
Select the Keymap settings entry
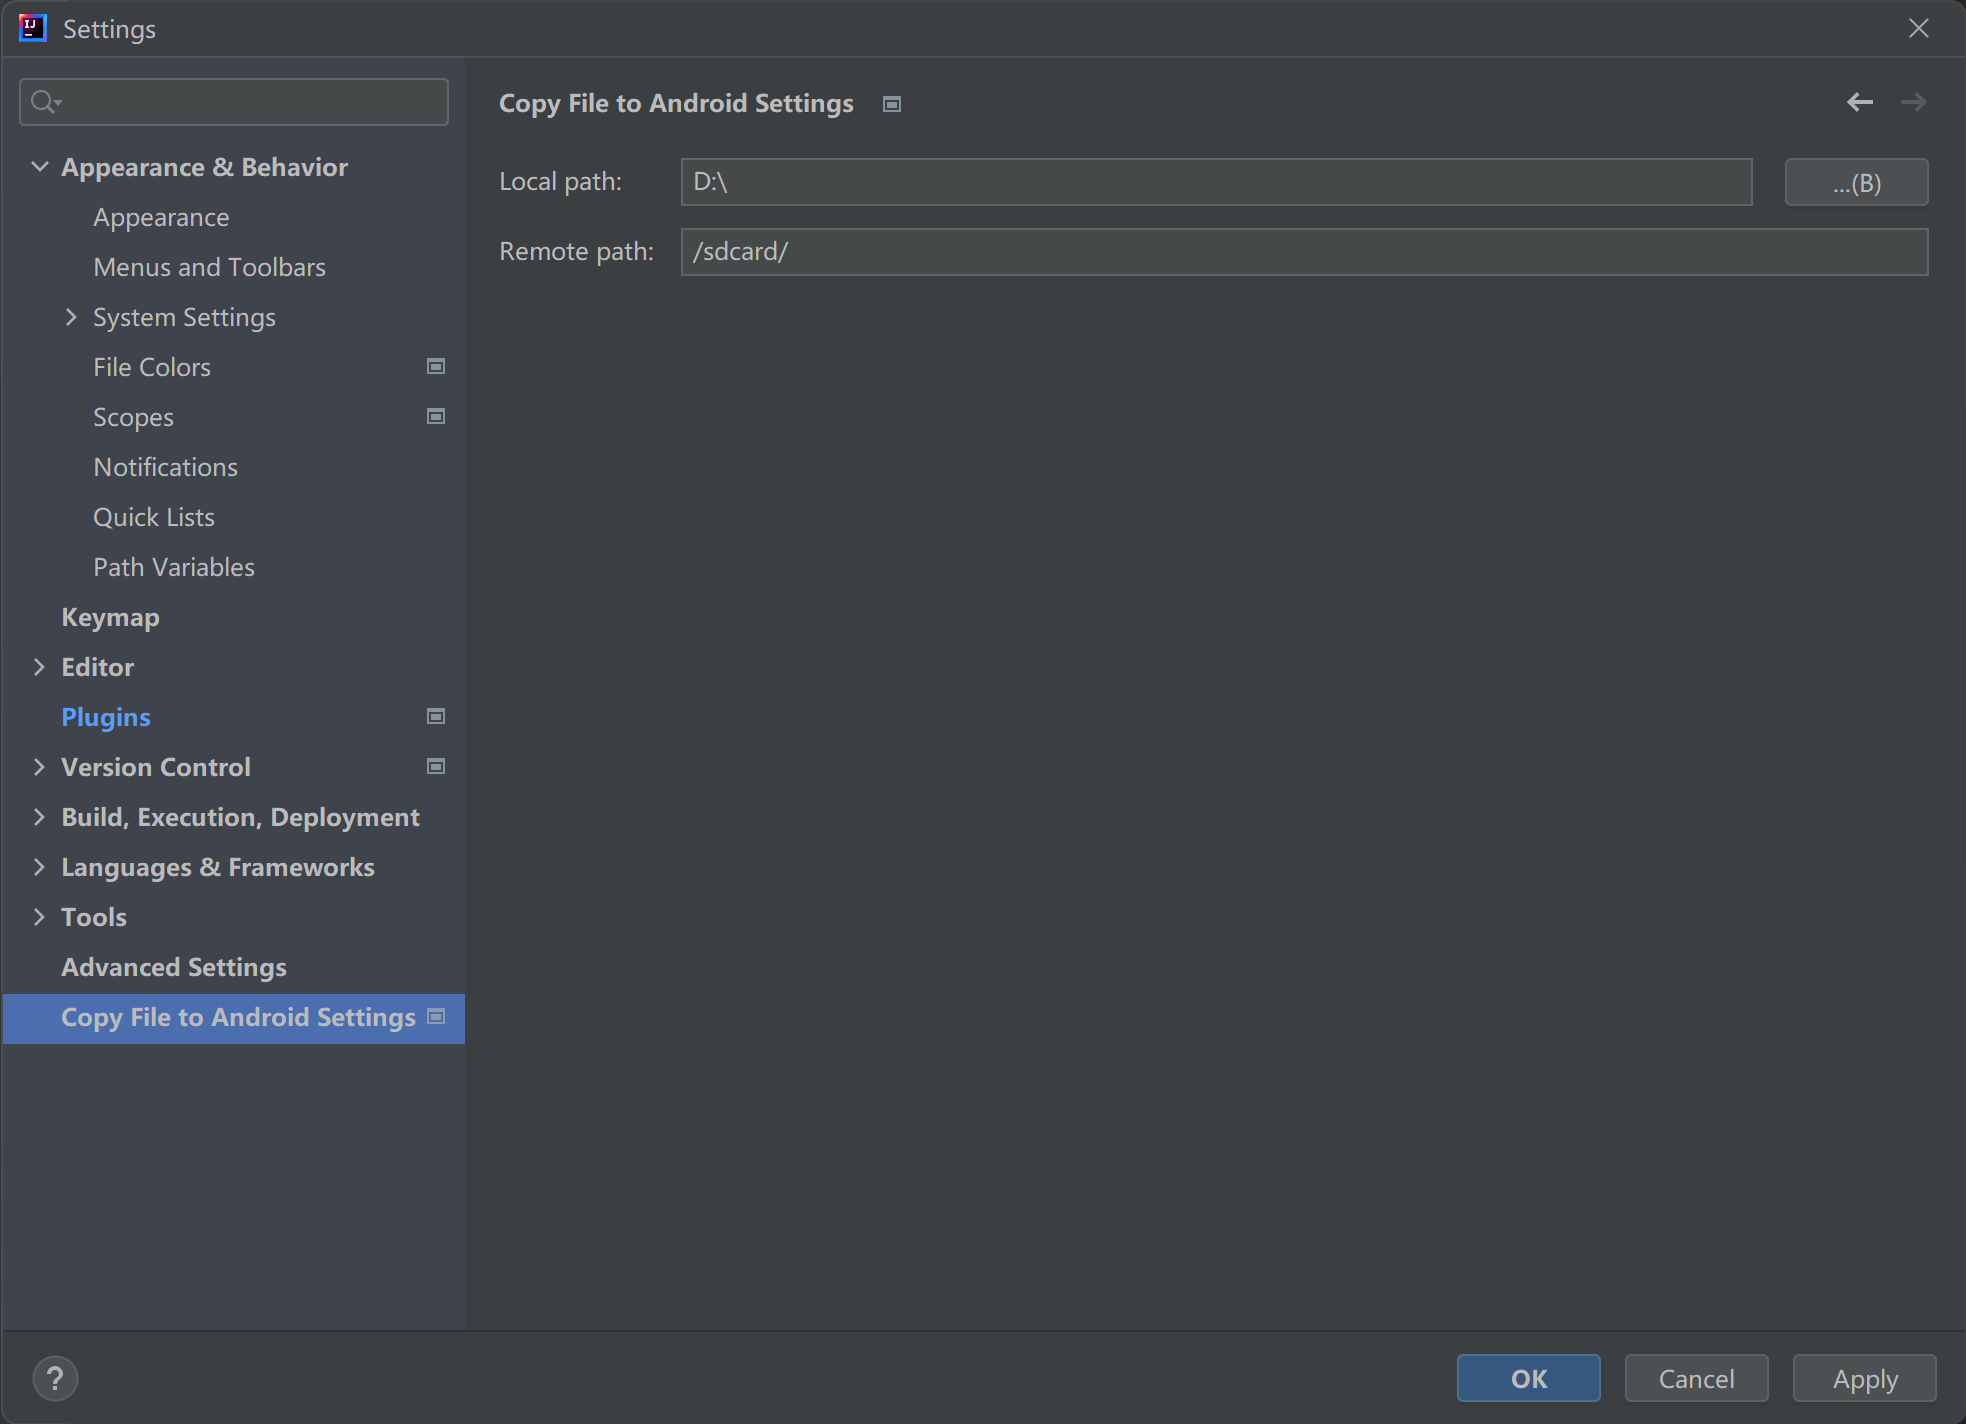point(110,617)
